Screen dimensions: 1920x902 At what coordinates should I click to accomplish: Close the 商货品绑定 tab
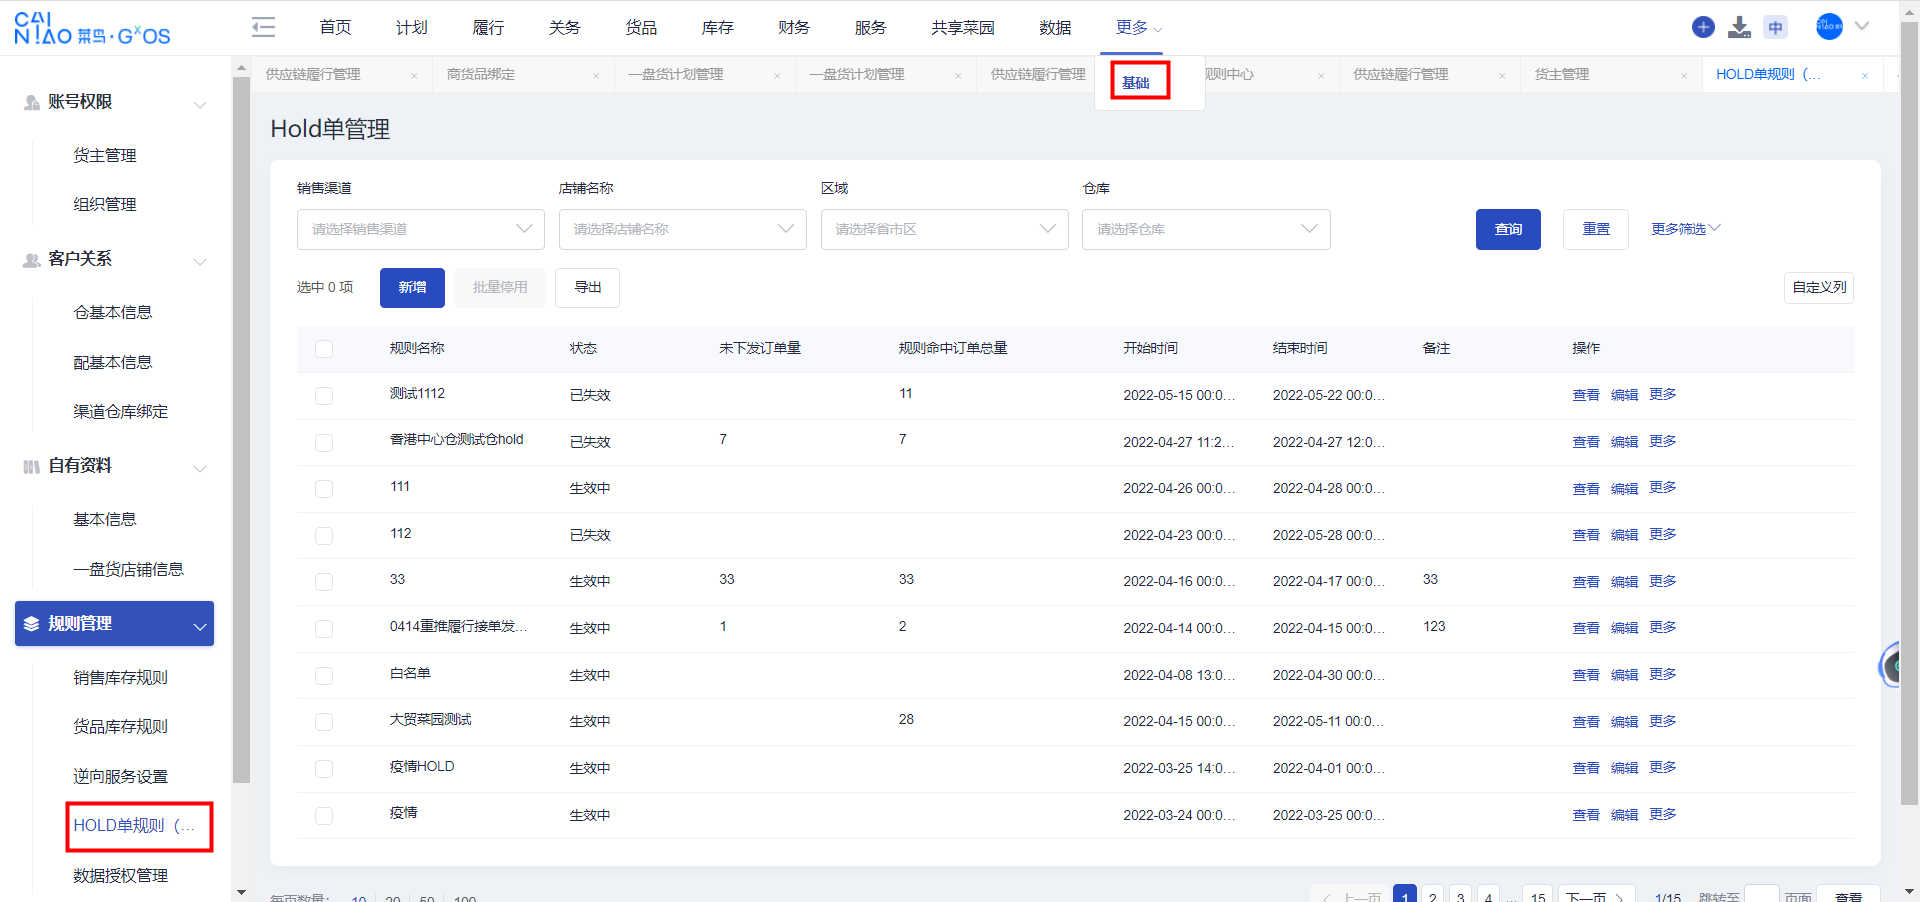click(596, 75)
